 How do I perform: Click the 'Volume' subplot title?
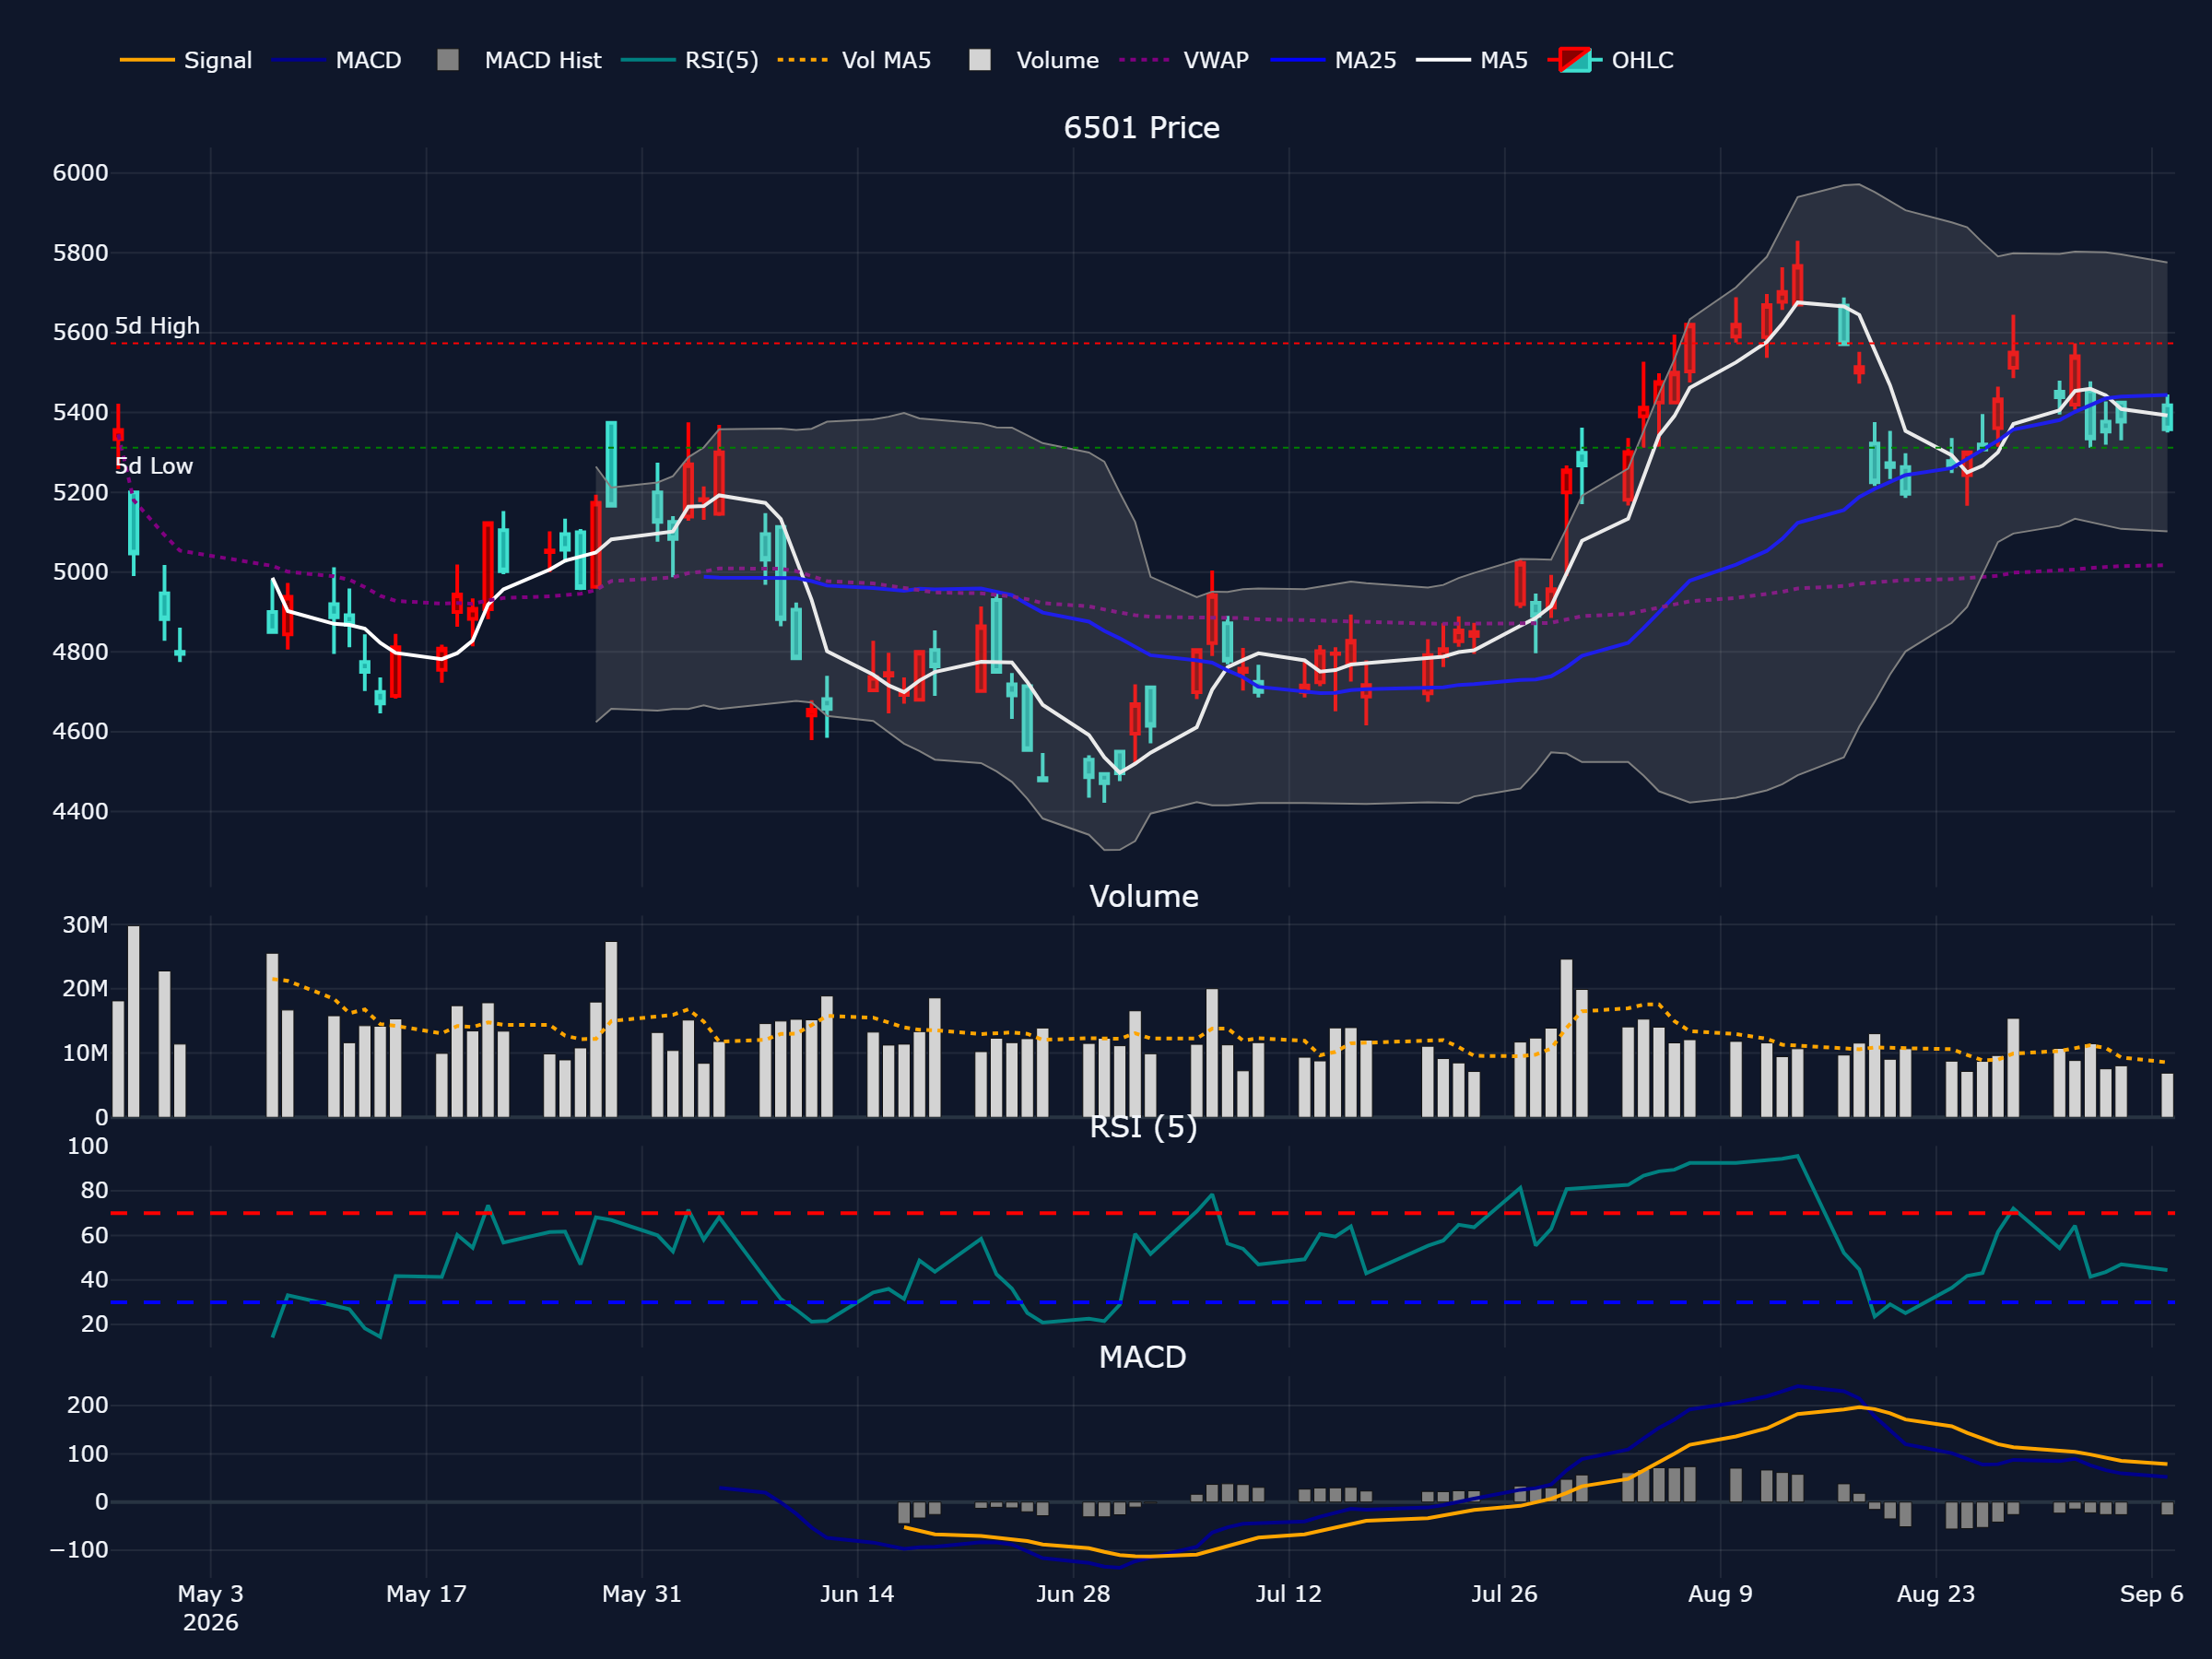[x=1143, y=896]
